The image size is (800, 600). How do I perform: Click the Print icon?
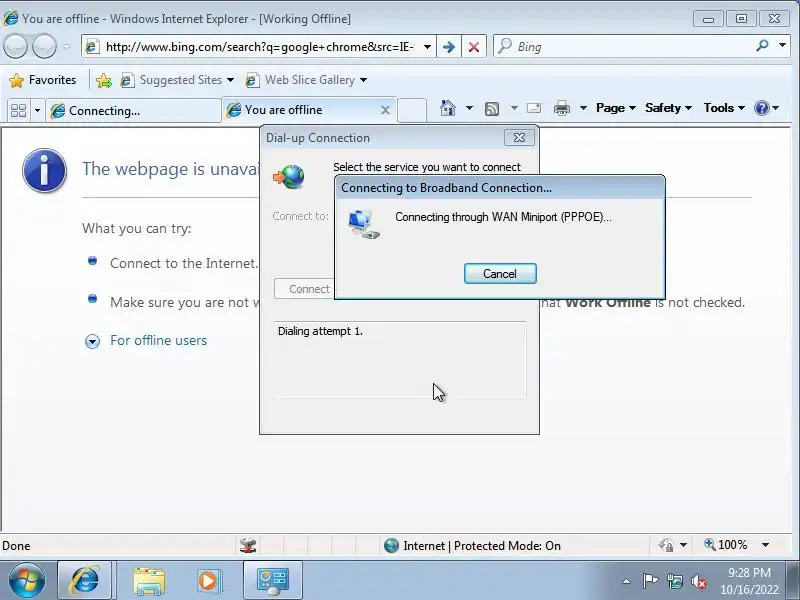click(562, 108)
